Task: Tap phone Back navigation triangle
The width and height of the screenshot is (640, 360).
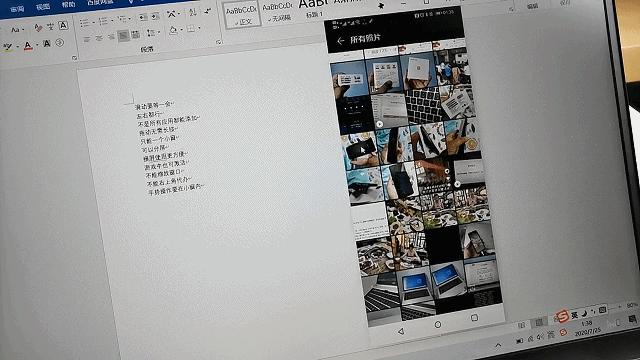Action: [401, 331]
